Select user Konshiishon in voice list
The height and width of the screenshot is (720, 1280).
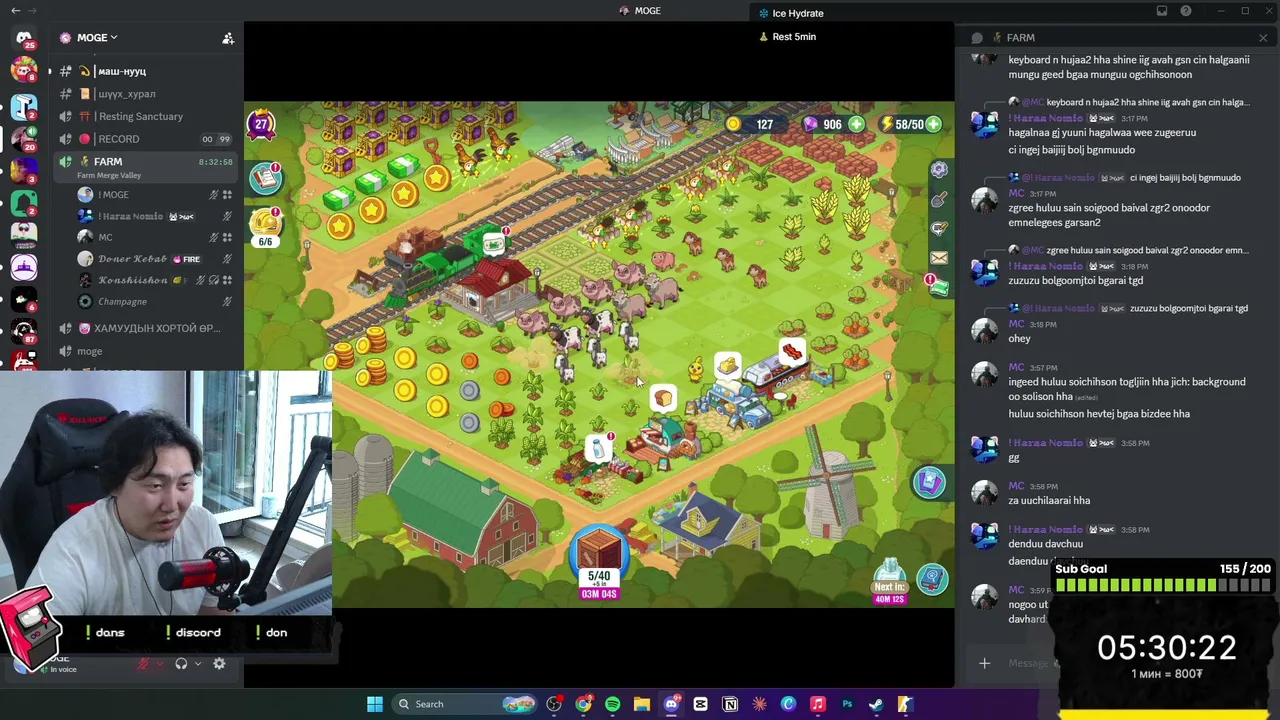point(155,280)
